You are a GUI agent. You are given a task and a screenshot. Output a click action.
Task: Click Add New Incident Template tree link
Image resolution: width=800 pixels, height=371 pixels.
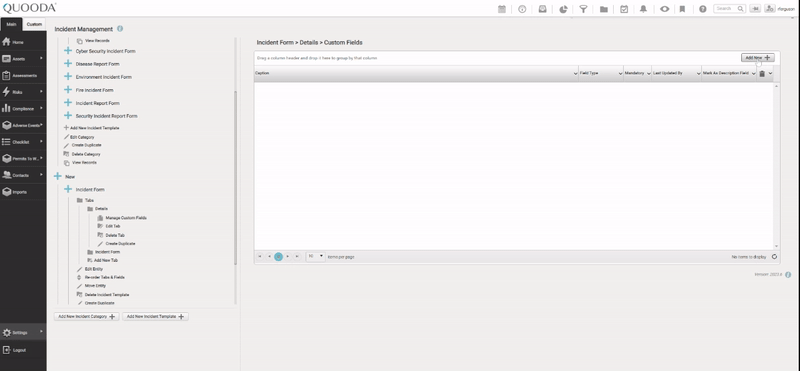94,128
